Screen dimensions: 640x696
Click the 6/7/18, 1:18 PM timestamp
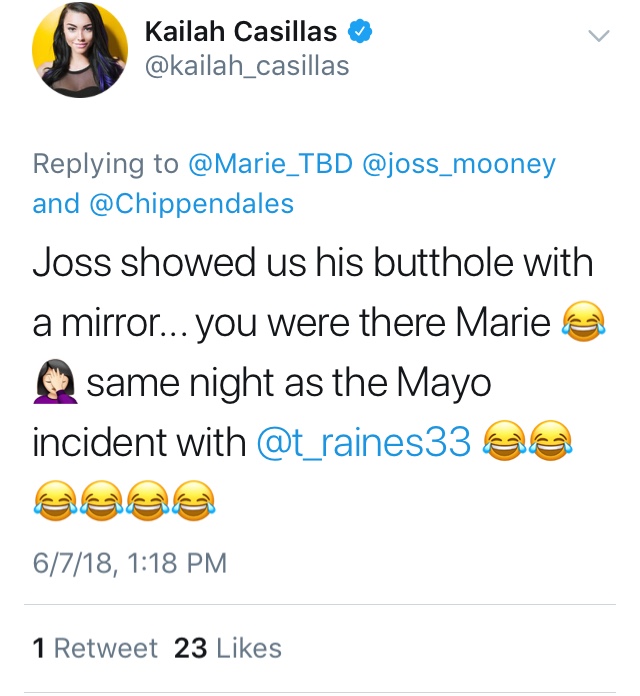coord(130,563)
